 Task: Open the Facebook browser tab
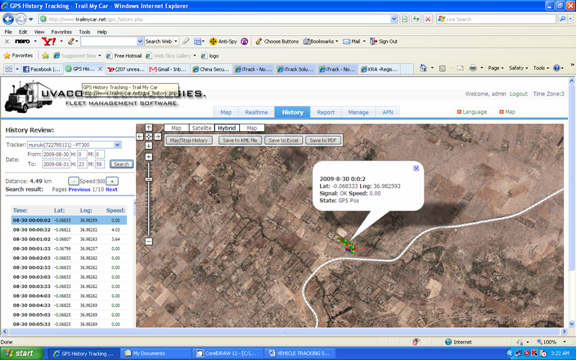tap(42, 69)
